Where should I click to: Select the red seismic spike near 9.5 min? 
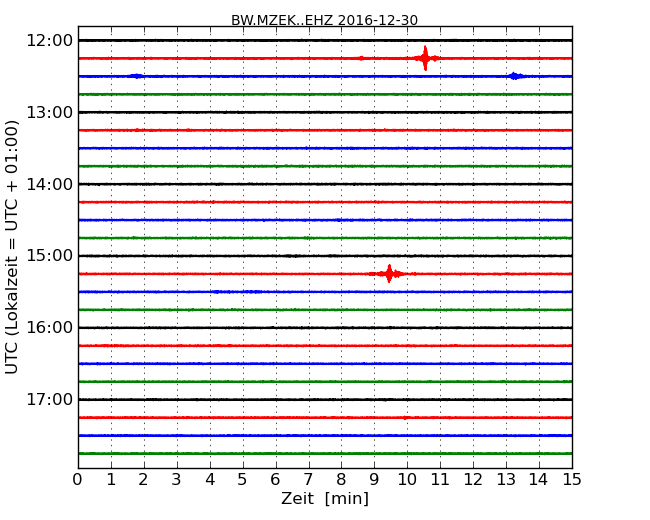click(x=389, y=273)
